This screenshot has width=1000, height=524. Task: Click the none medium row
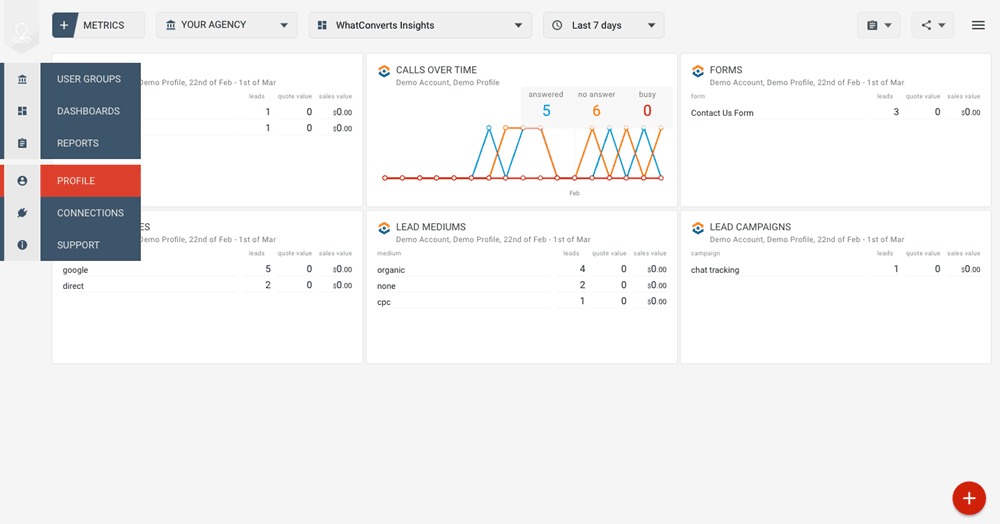click(521, 286)
